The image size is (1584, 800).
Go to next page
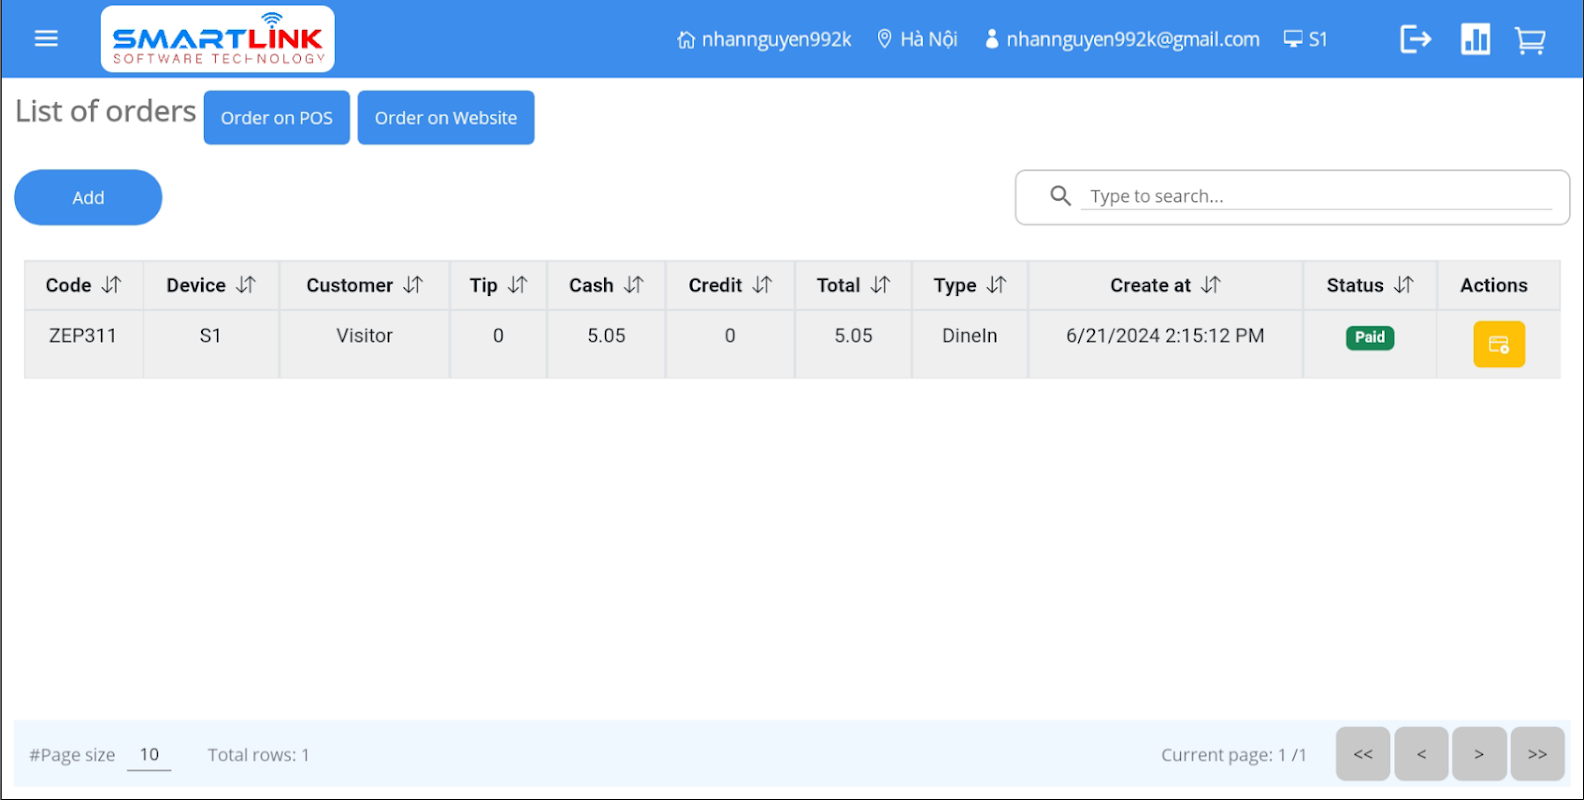tap(1479, 754)
